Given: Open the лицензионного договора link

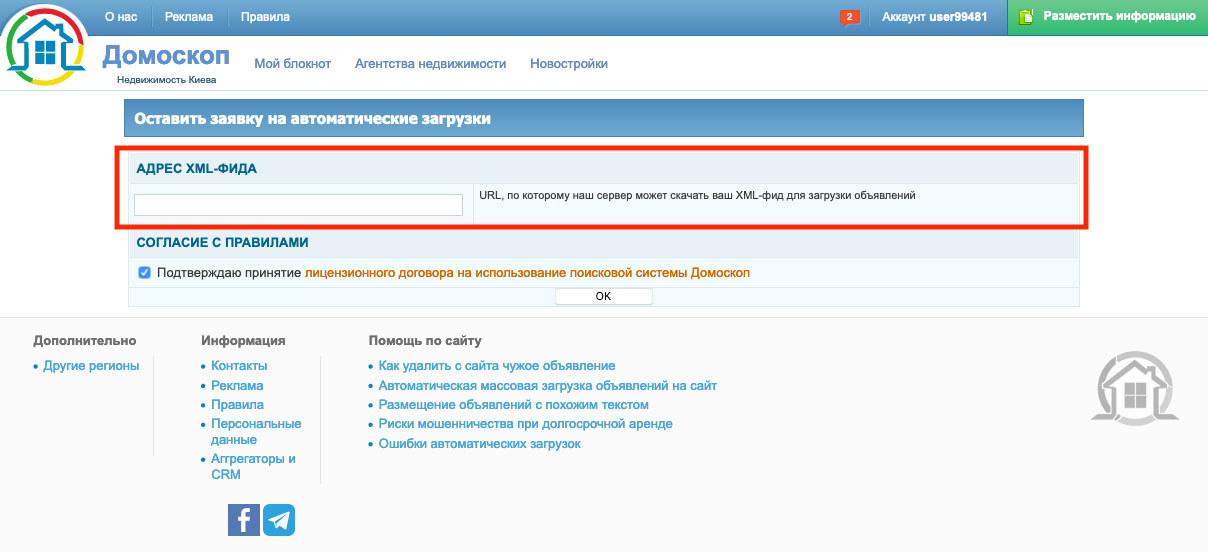Looking at the screenshot, I should [x=528, y=272].
